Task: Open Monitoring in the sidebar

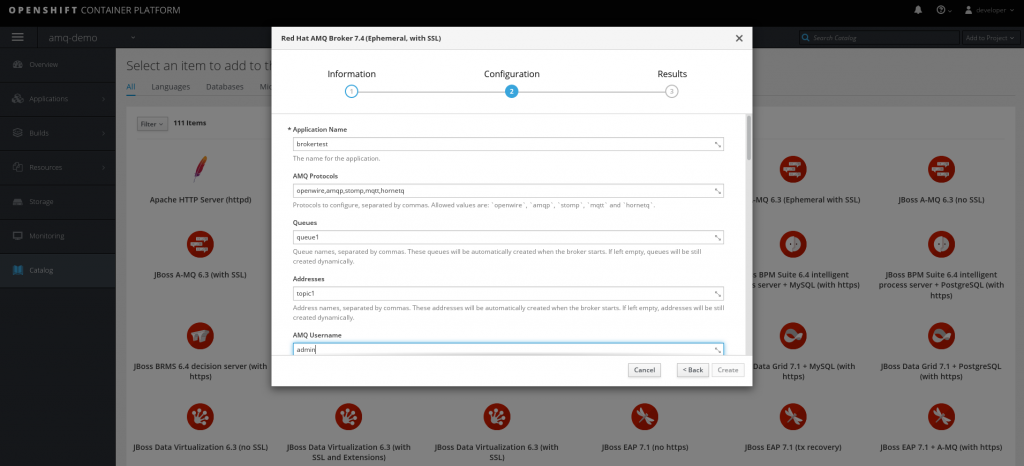Action: 47,236
